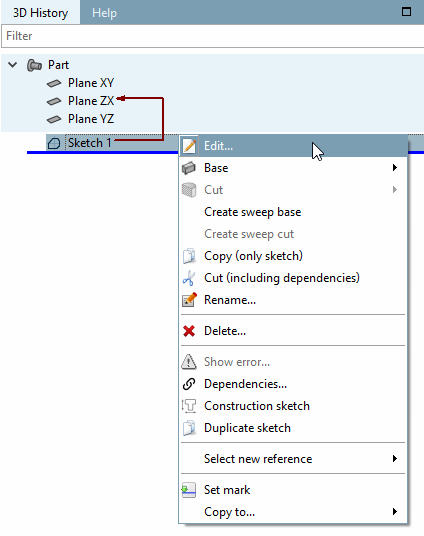Click the Construction sketch icon

[x=189, y=406]
